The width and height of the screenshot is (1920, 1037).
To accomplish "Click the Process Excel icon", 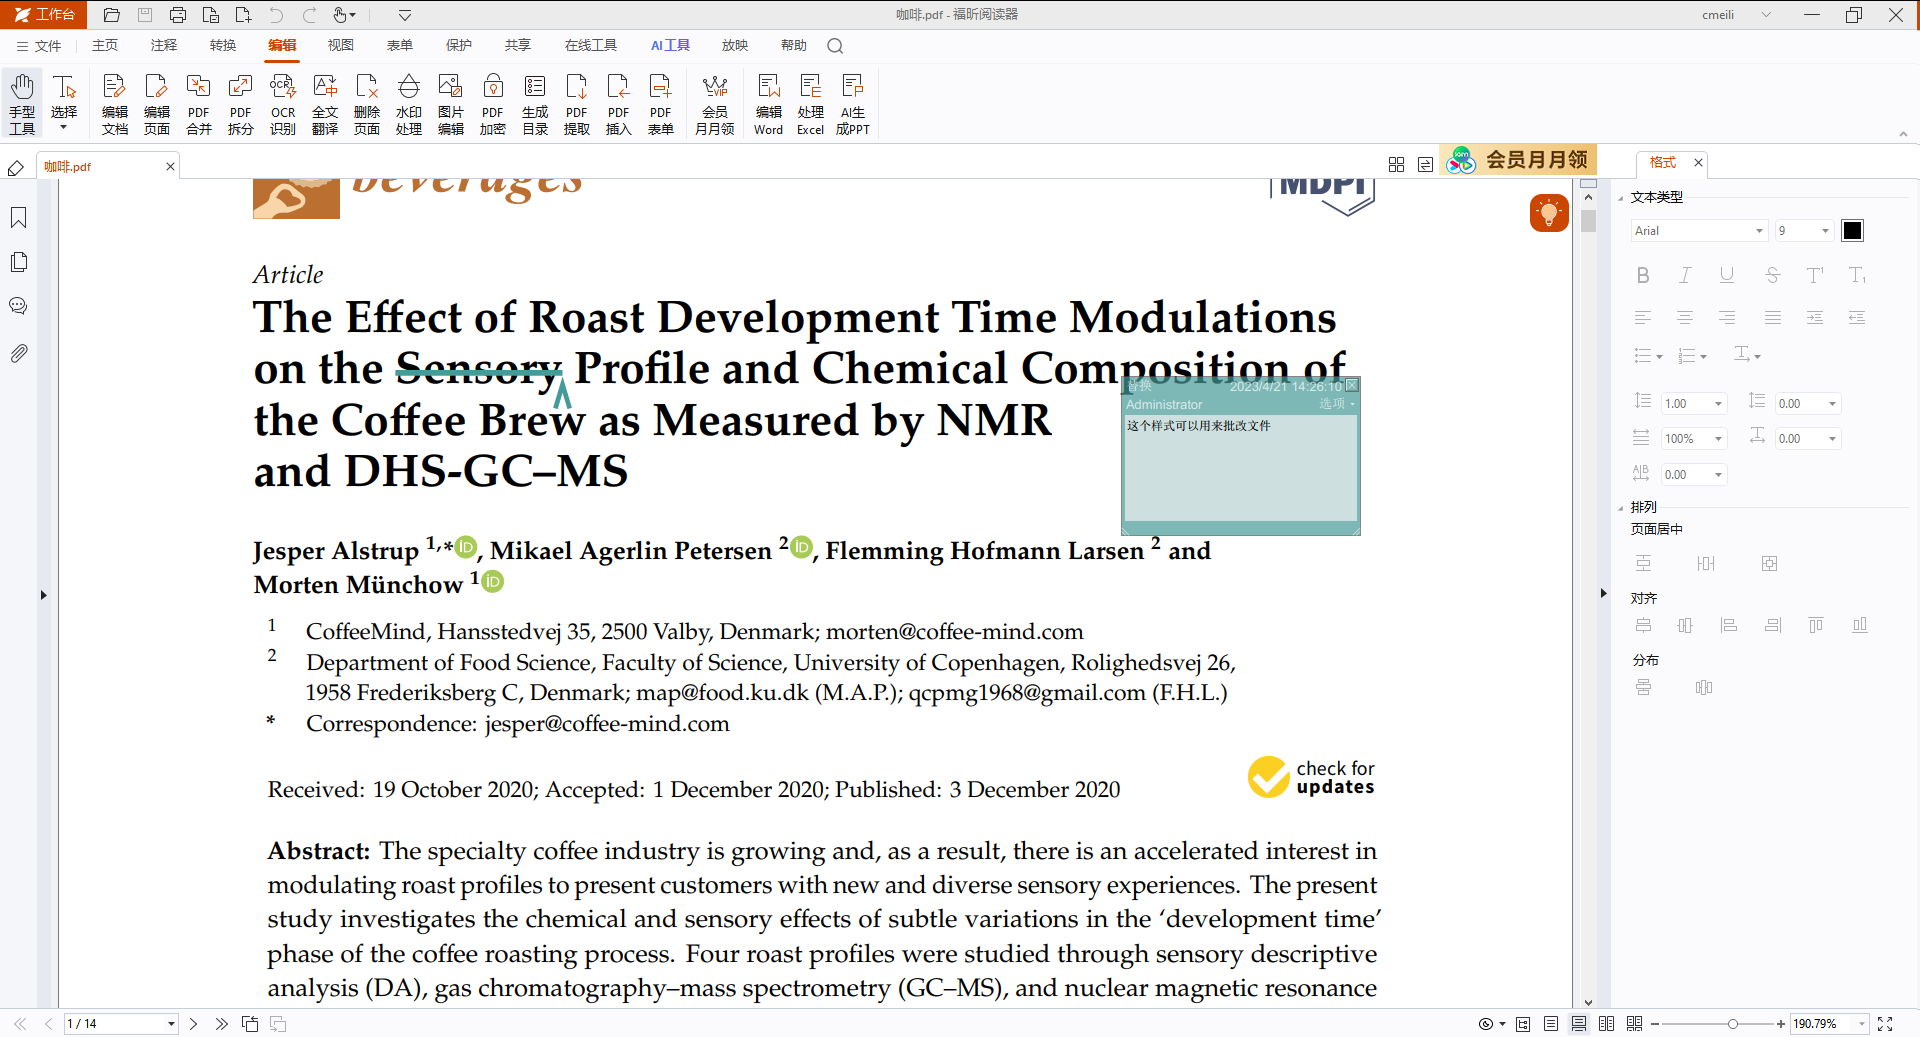I will coord(811,103).
